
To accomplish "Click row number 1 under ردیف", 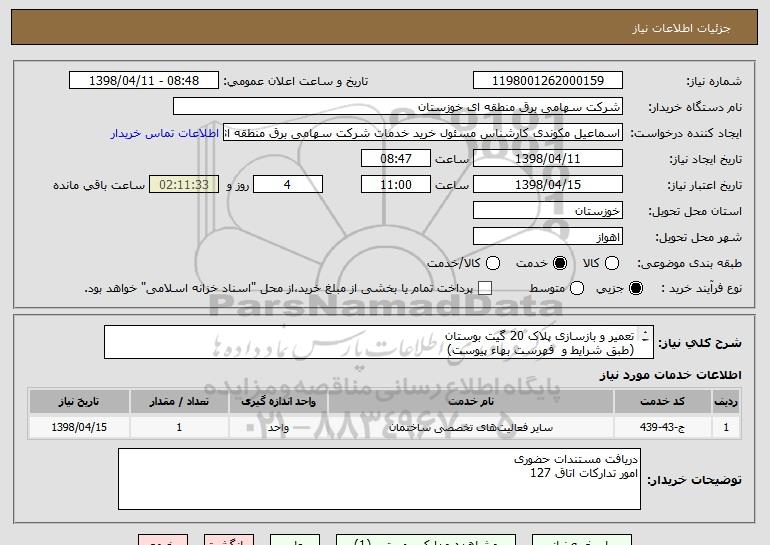I will pos(726,427).
